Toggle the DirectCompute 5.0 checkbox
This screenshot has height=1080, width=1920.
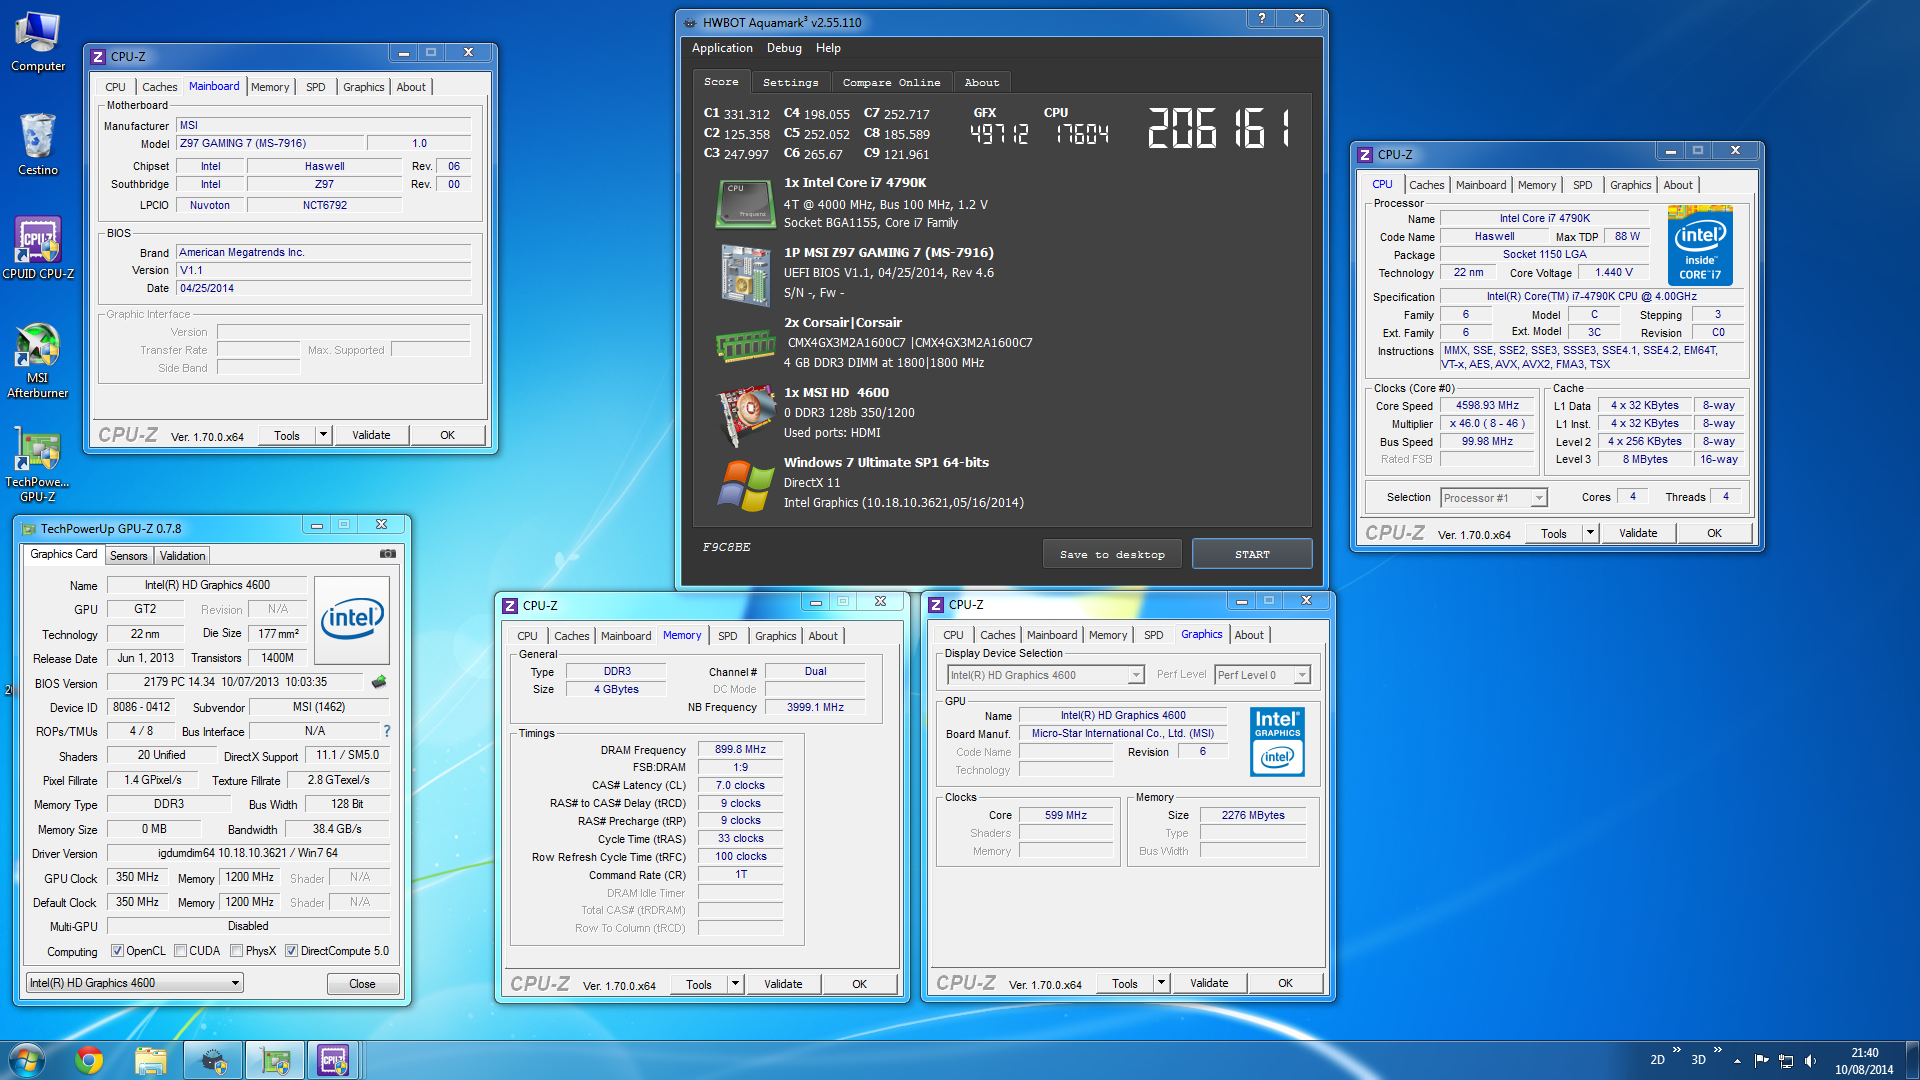coord(291,951)
